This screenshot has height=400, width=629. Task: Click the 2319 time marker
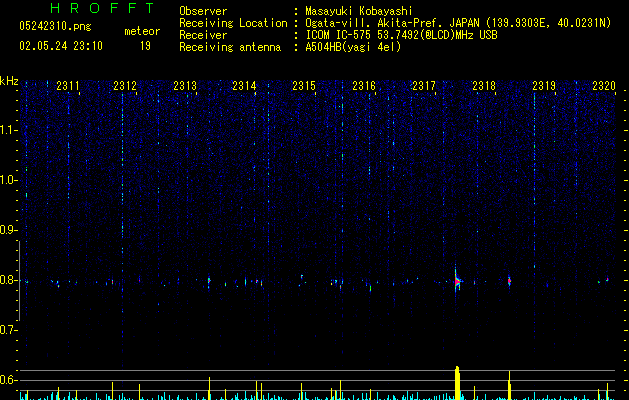coord(544,86)
